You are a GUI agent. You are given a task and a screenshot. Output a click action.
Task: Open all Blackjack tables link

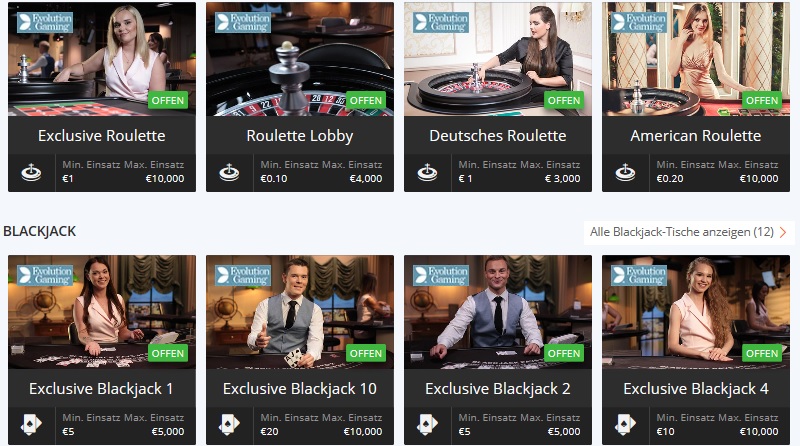pyautogui.click(x=682, y=232)
